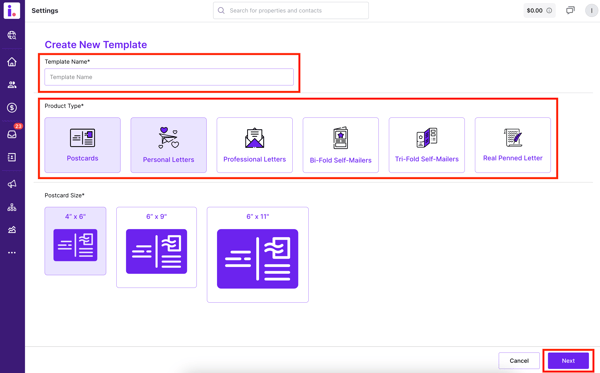Select Real Penned Letter product type
The width and height of the screenshot is (600, 373).
coord(513,145)
